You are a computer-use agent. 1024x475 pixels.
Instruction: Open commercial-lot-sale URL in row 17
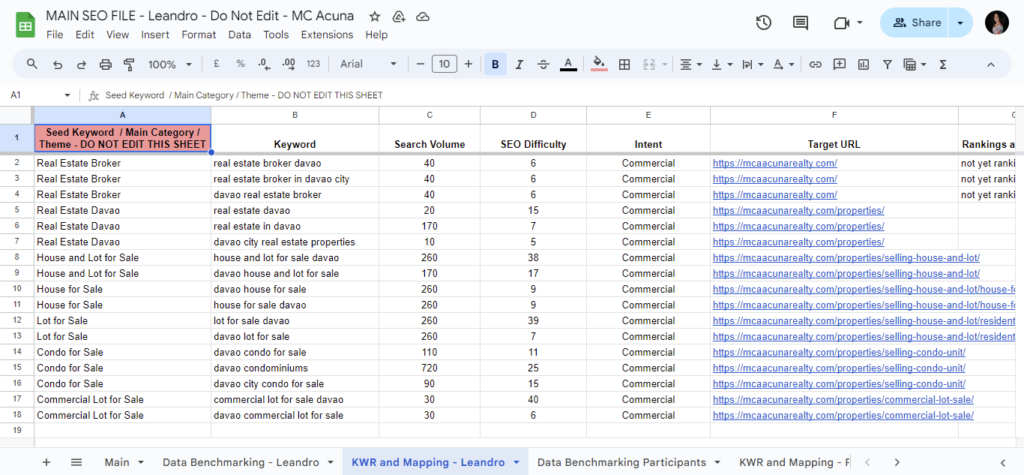(843, 399)
